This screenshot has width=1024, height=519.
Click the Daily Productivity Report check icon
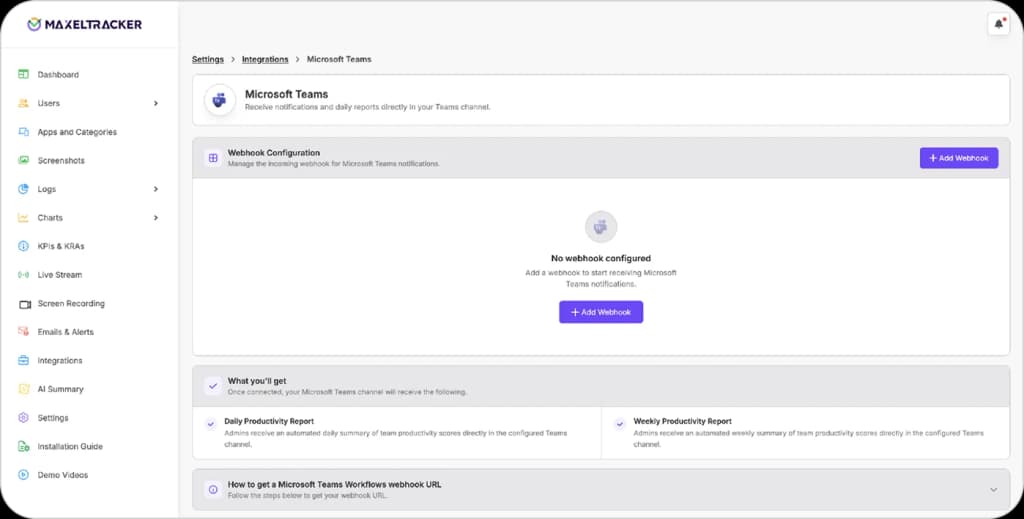point(211,424)
